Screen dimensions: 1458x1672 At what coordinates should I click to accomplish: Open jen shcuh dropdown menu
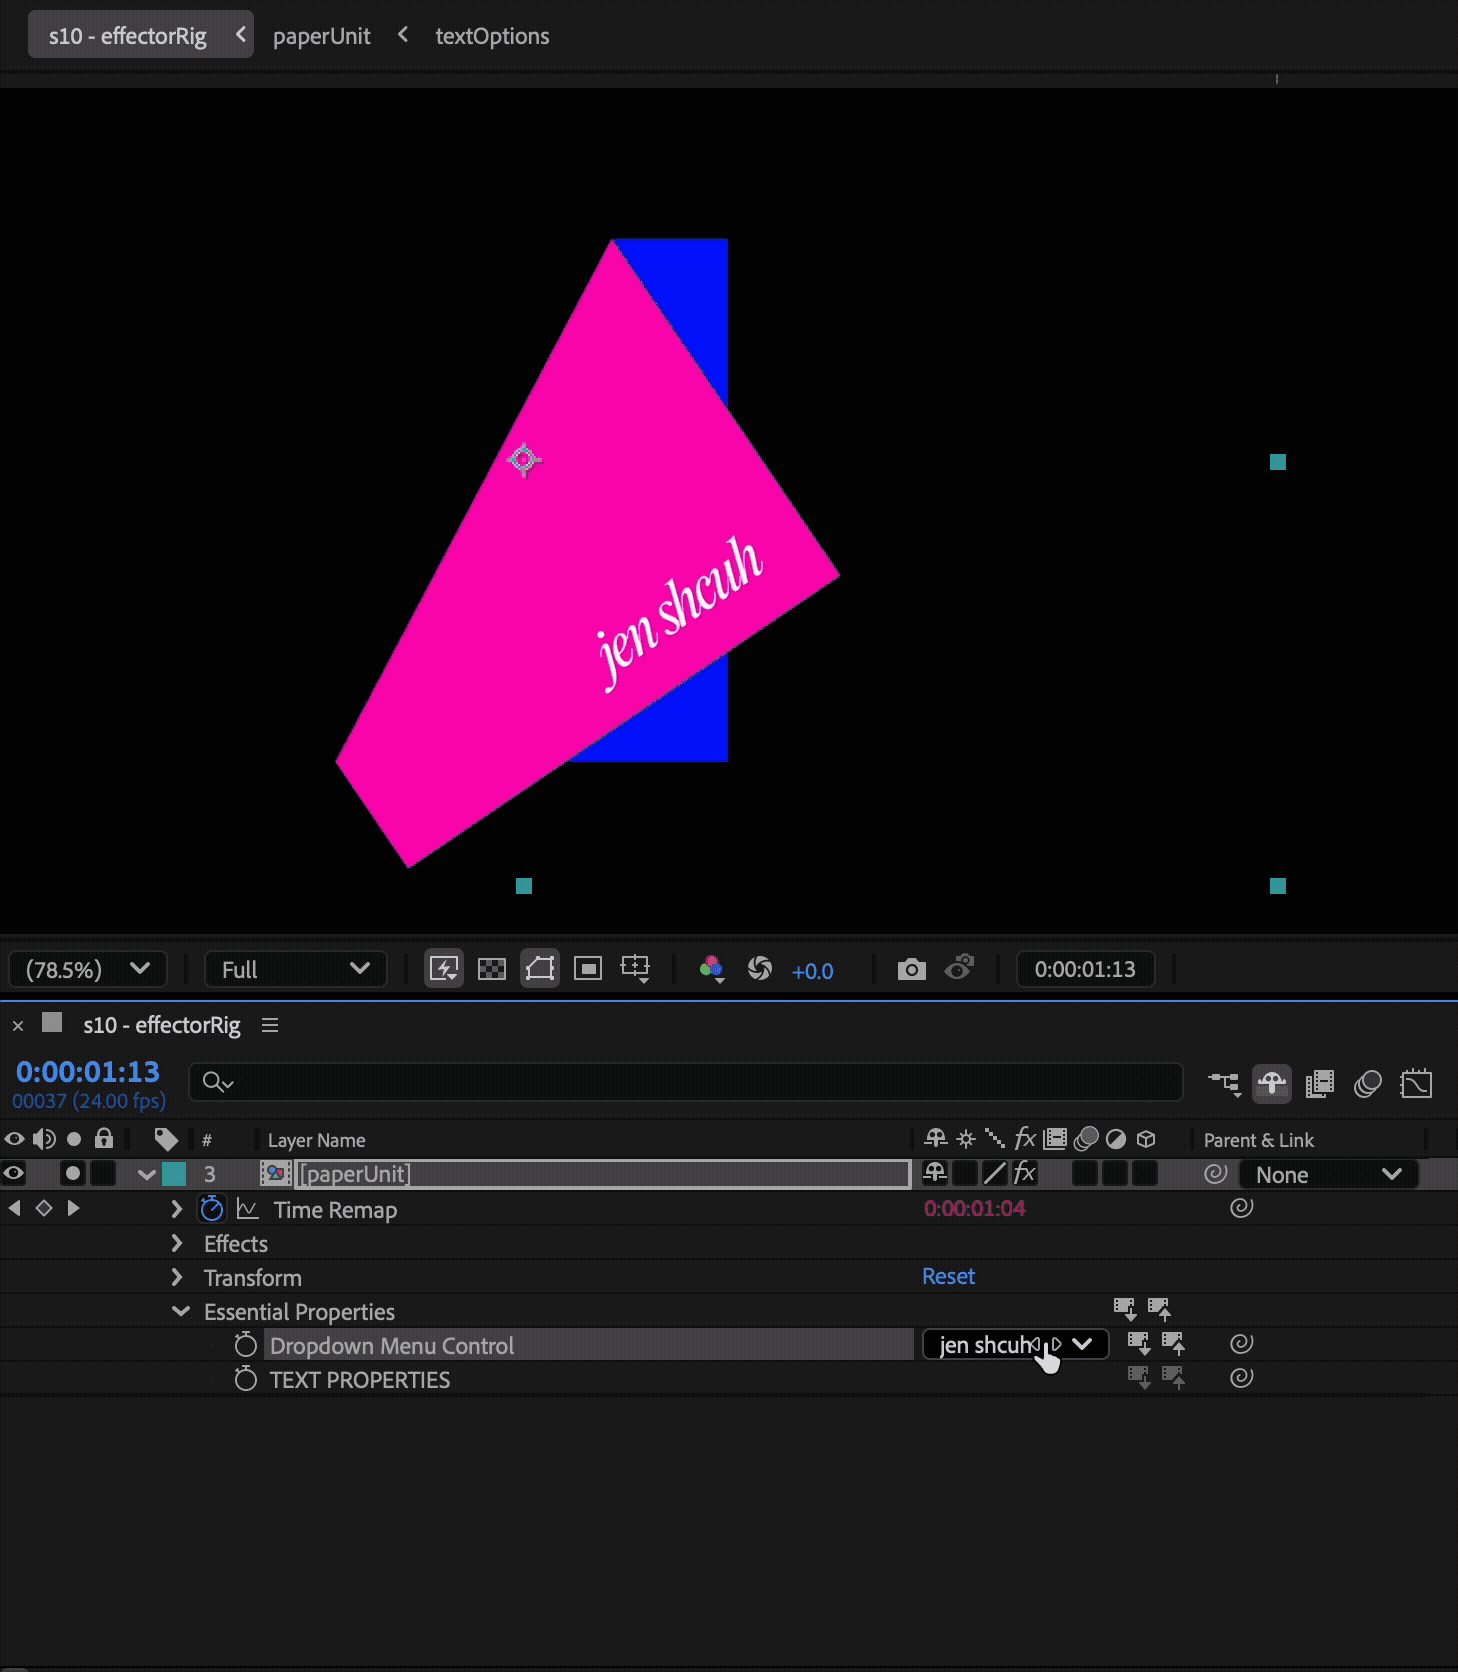coord(1015,1344)
